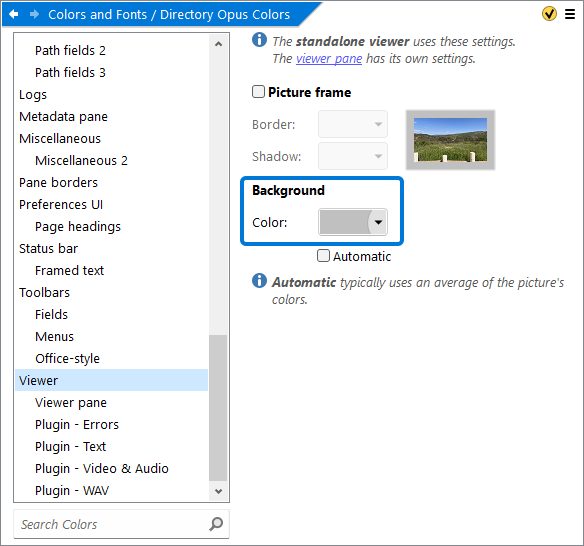Expand the Background Color dropdown arrow

(378, 222)
